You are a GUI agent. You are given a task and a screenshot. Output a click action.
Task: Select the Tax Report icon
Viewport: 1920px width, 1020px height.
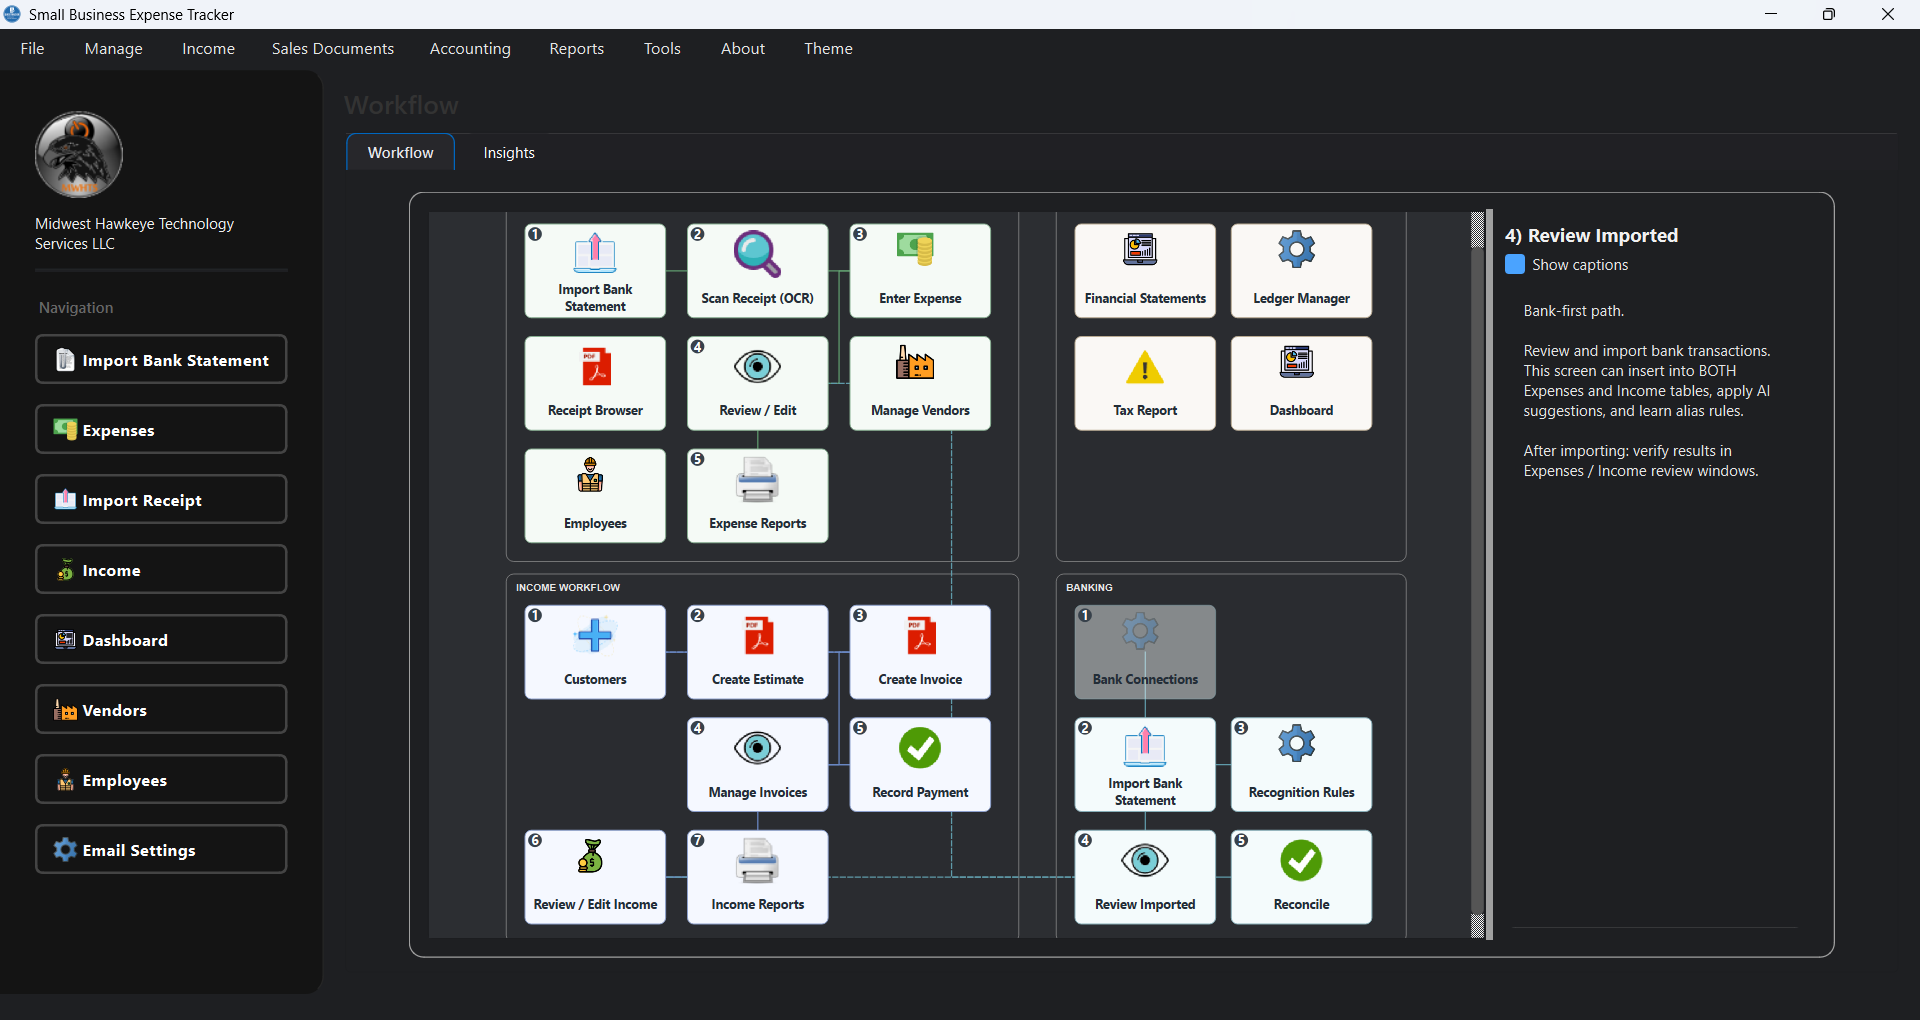click(1144, 383)
